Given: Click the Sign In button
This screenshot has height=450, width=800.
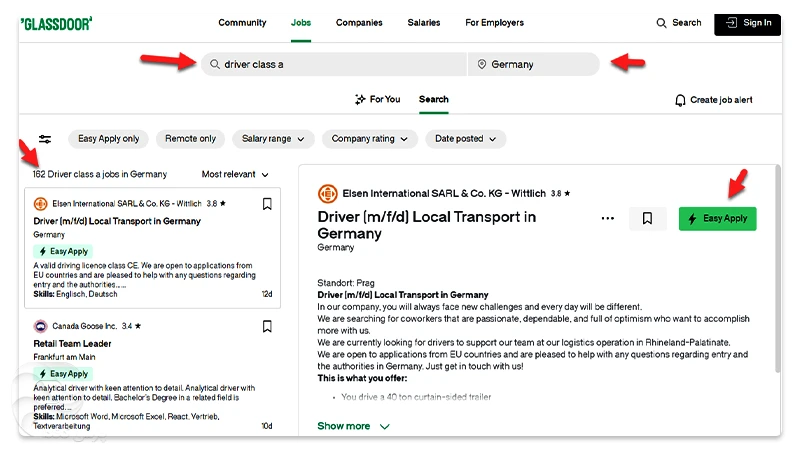Looking at the screenshot, I should click(x=747, y=23).
